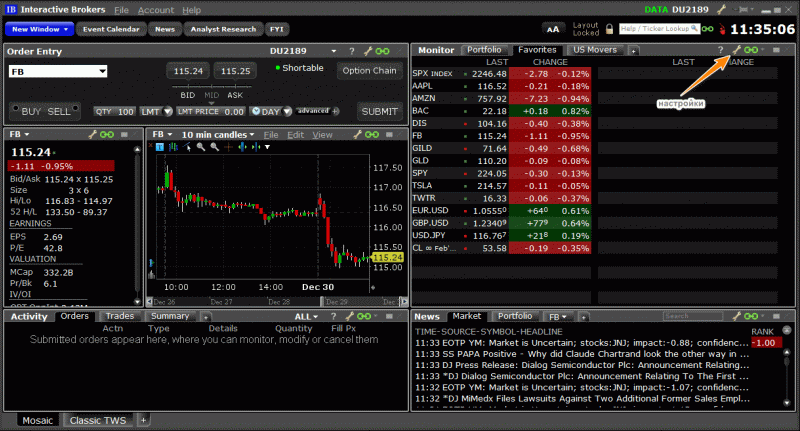Open the top File menu
This screenshot has width=800, height=431.
(x=121, y=10)
